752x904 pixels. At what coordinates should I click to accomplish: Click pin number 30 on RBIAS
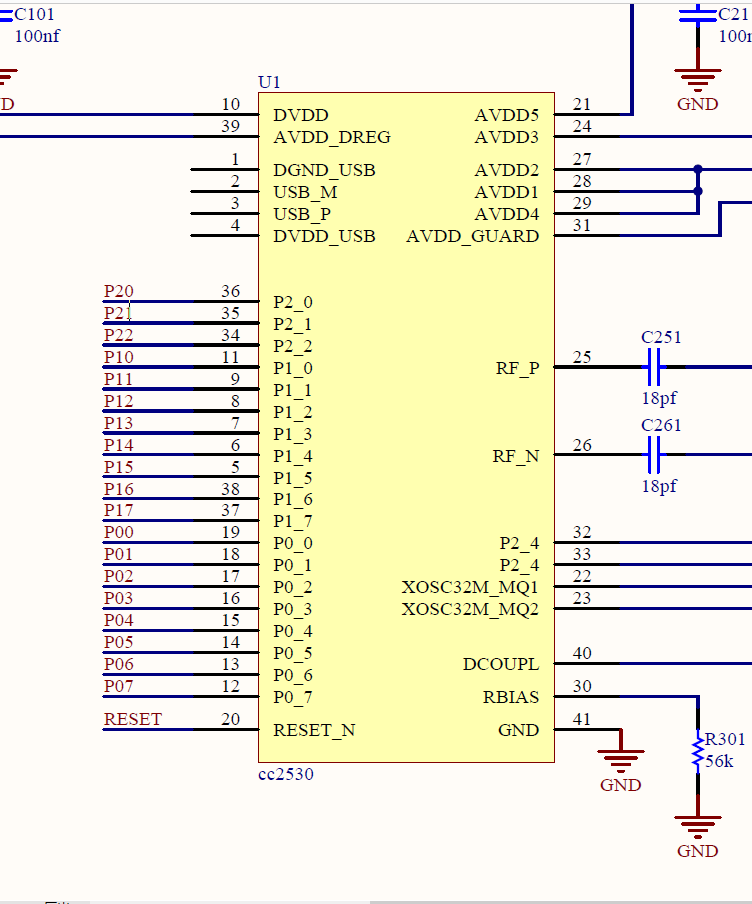pyautogui.click(x=582, y=686)
